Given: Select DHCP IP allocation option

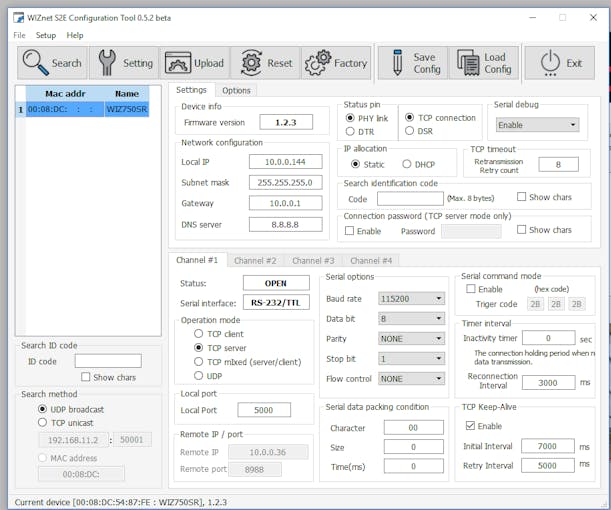Looking at the screenshot, I should click(x=407, y=164).
